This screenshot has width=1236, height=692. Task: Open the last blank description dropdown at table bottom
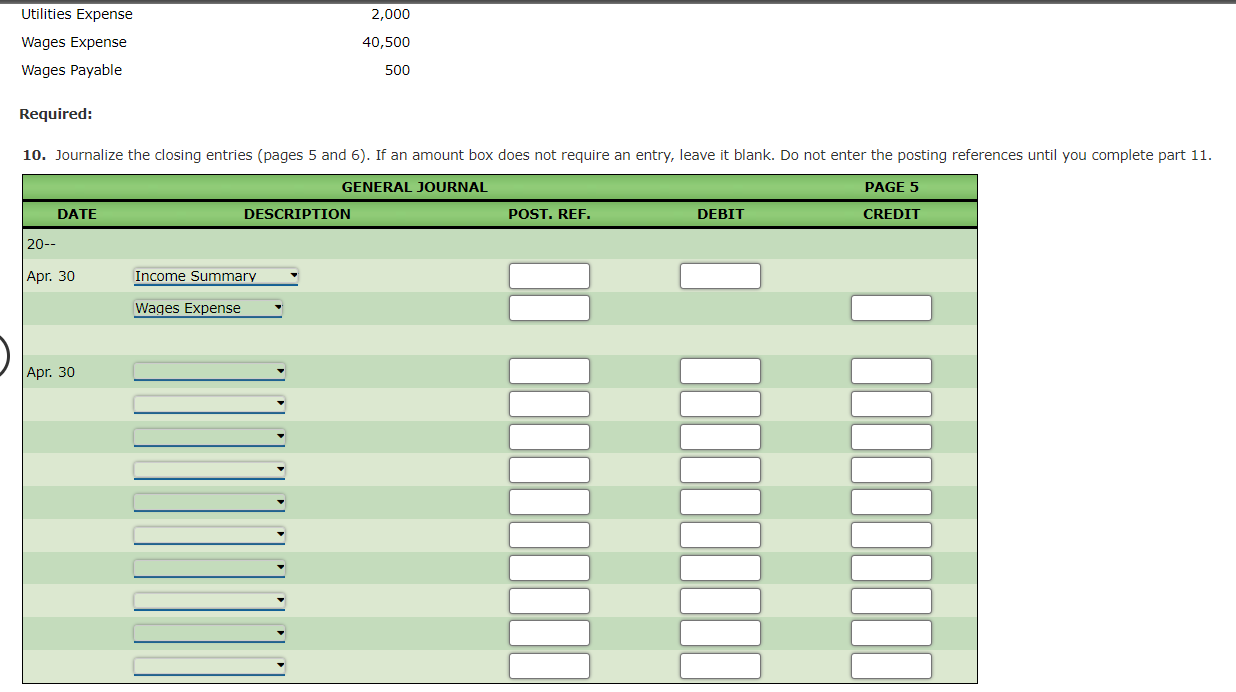coord(209,665)
